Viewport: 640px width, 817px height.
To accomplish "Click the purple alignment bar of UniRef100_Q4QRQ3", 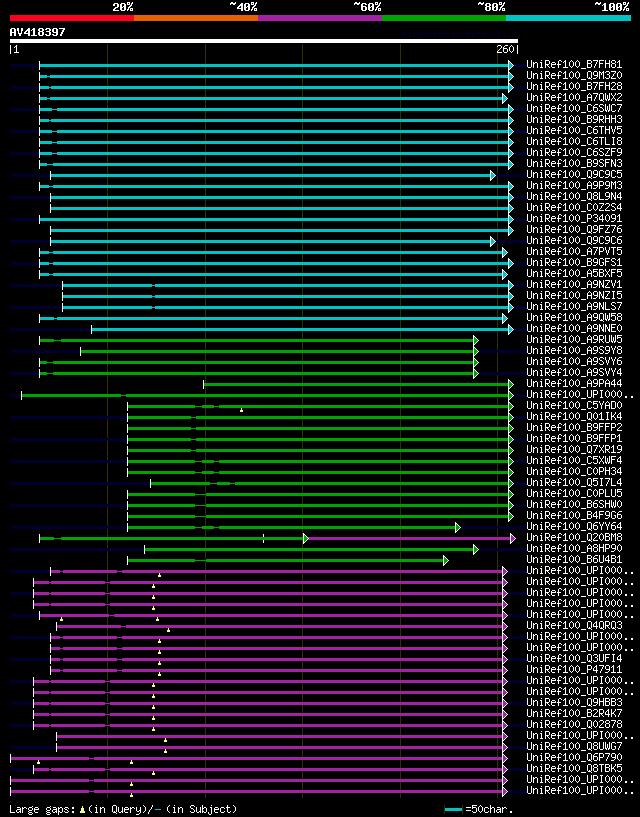I will tap(282, 626).
